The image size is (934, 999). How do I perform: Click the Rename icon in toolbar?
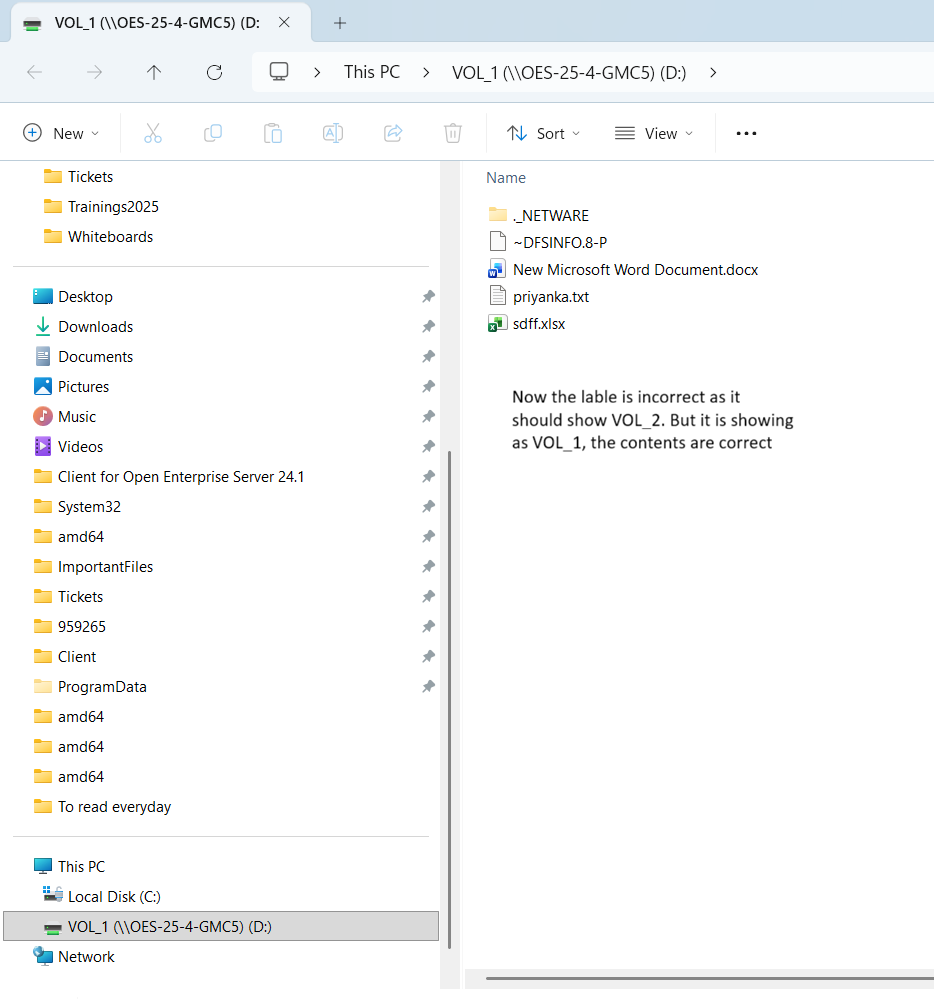pos(333,133)
